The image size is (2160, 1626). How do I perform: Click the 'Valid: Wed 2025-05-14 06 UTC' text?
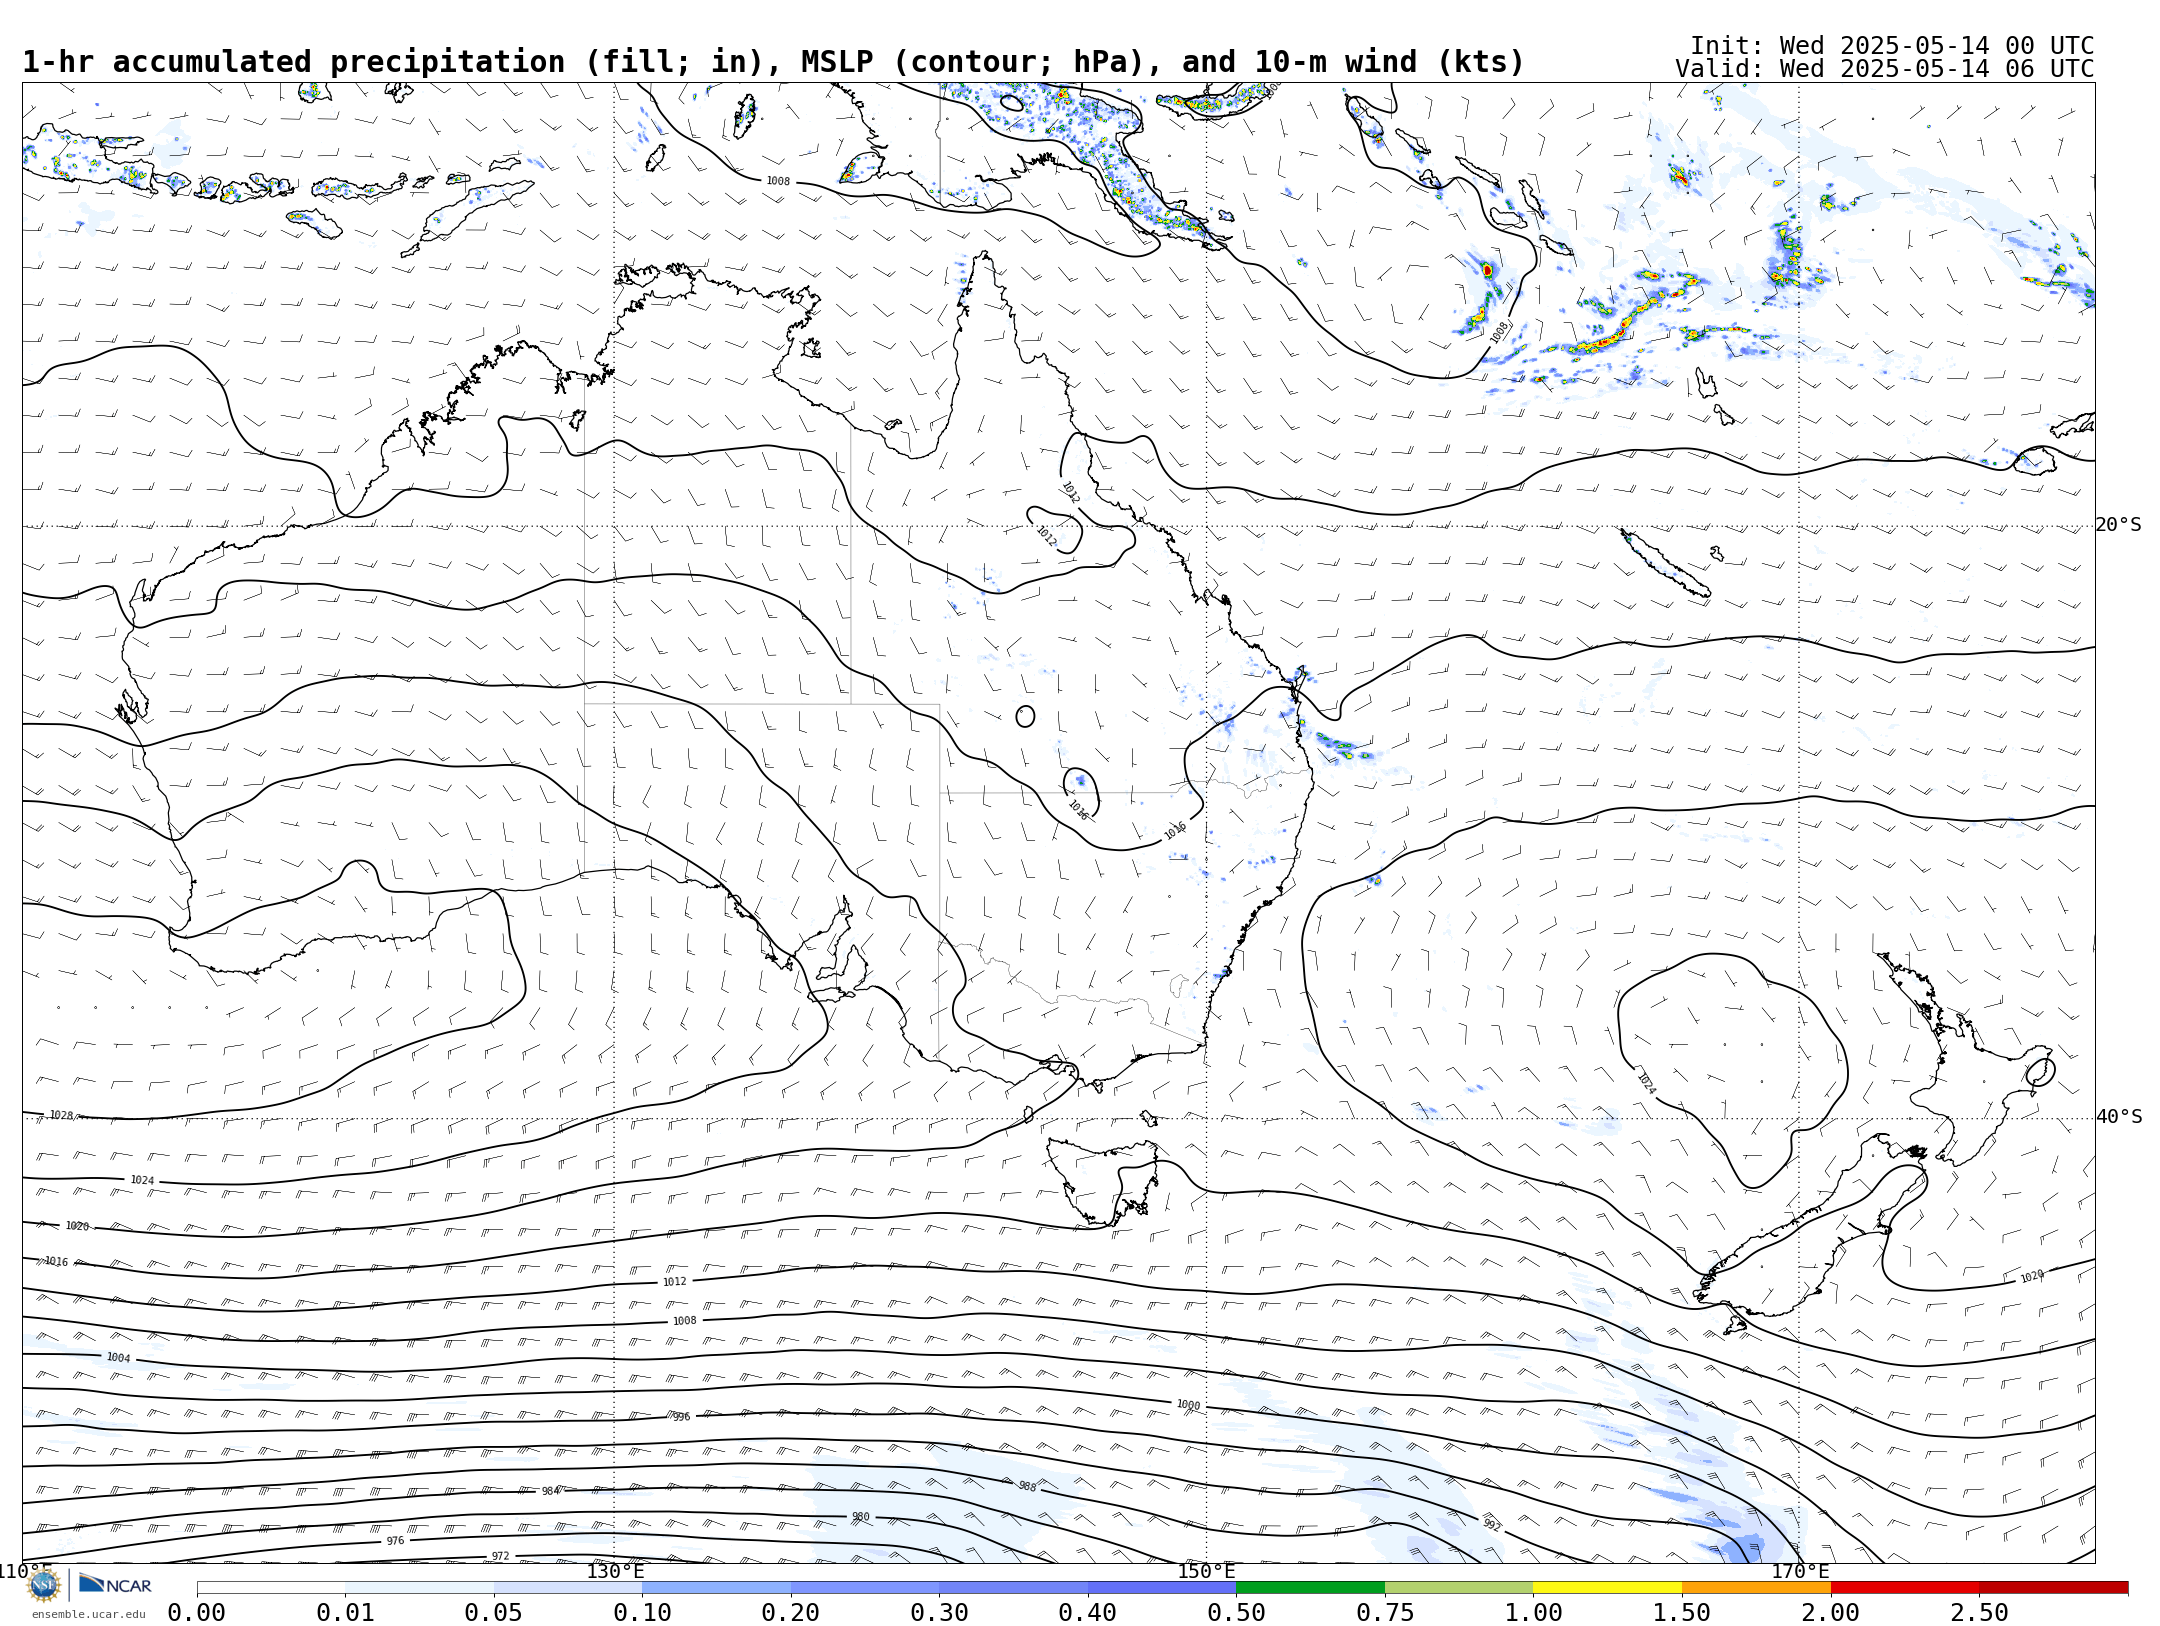click(1885, 69)
